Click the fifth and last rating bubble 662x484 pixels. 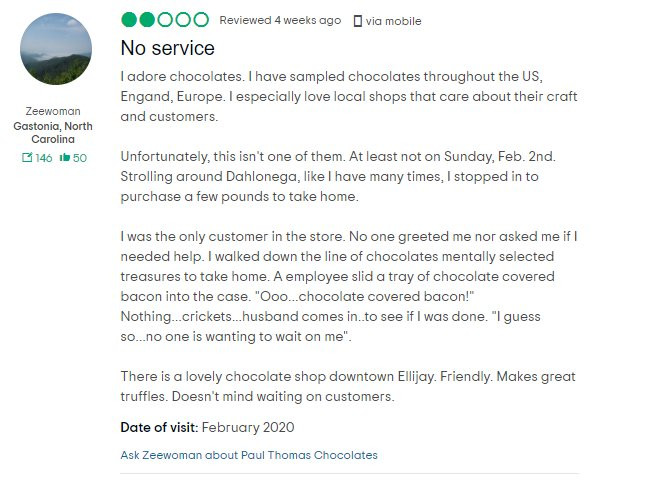click(201, 20)
